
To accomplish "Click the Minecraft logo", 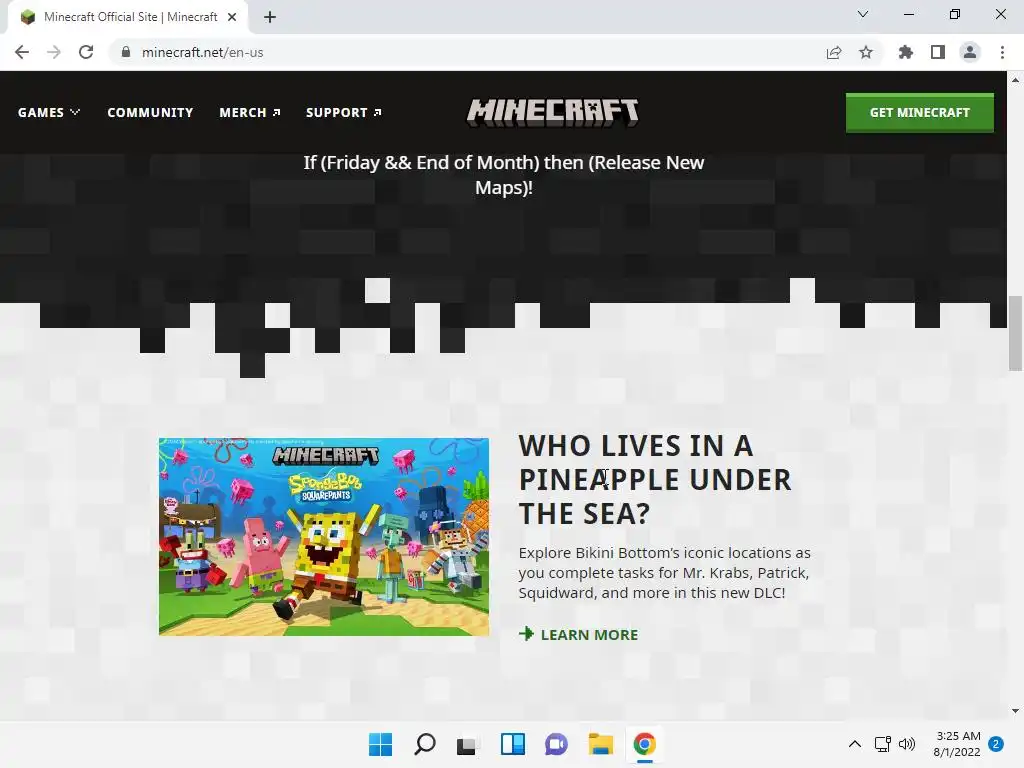I will [x=552, y=112].
